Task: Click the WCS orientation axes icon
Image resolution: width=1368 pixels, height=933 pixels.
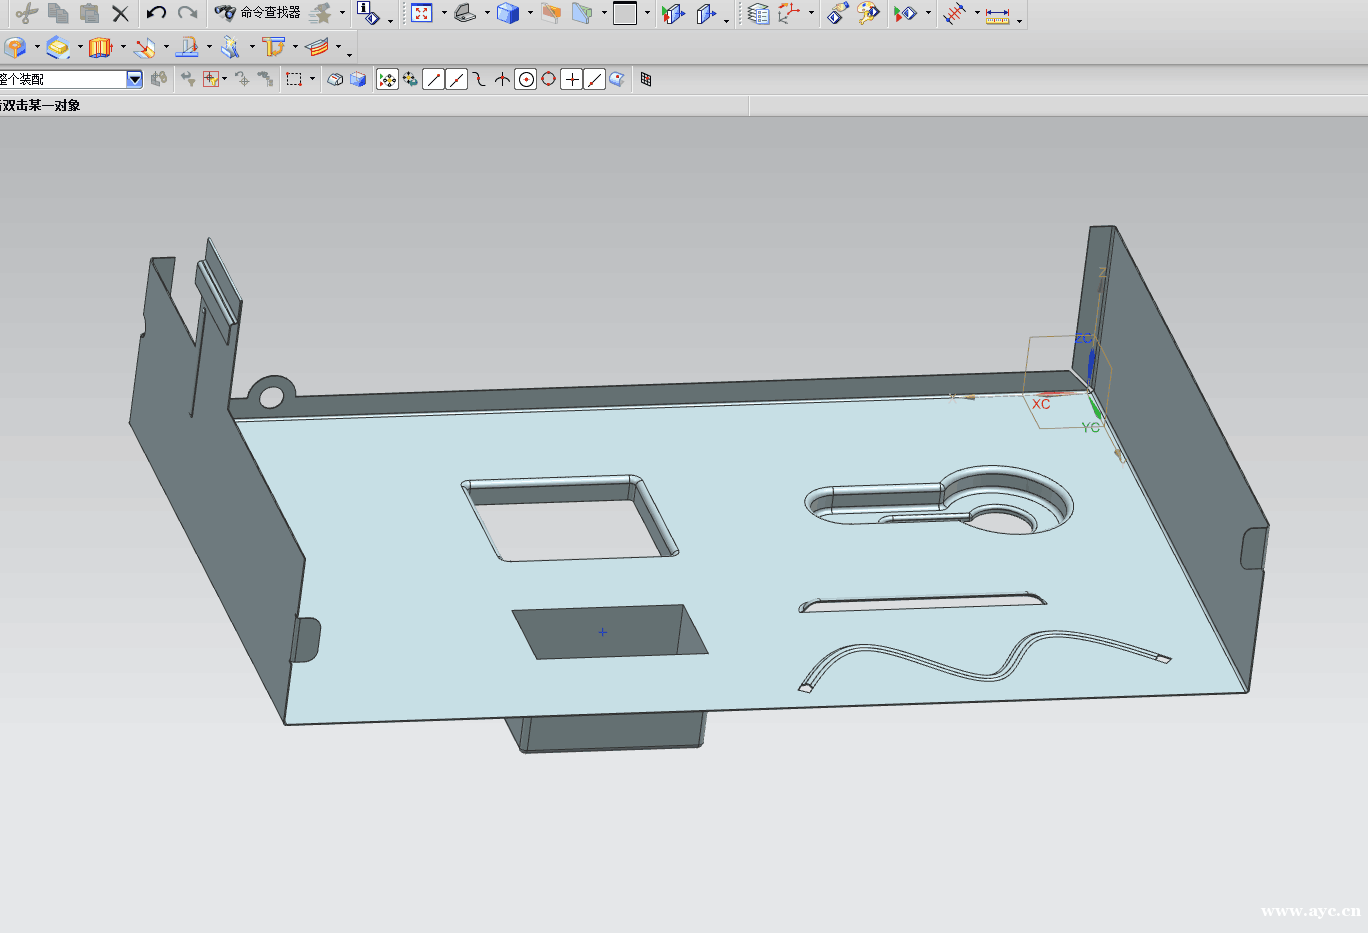Action: tap(789, 13)
